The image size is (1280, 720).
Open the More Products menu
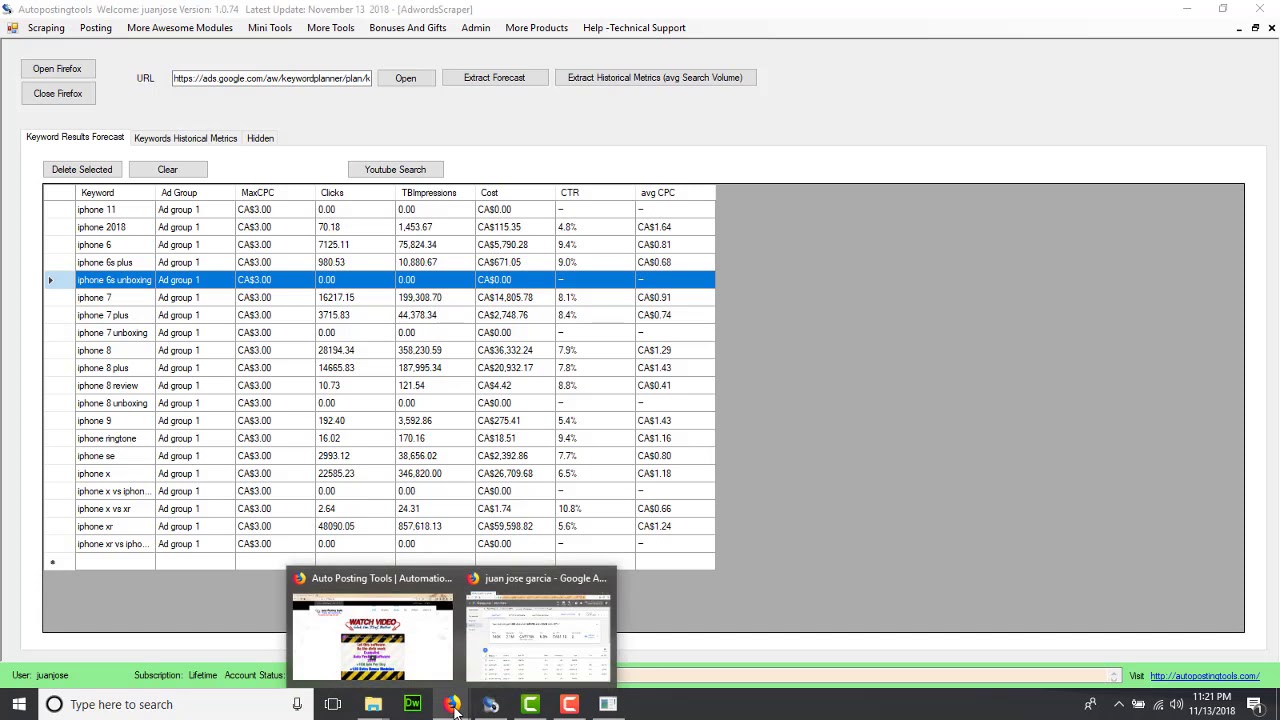[536, 28]
